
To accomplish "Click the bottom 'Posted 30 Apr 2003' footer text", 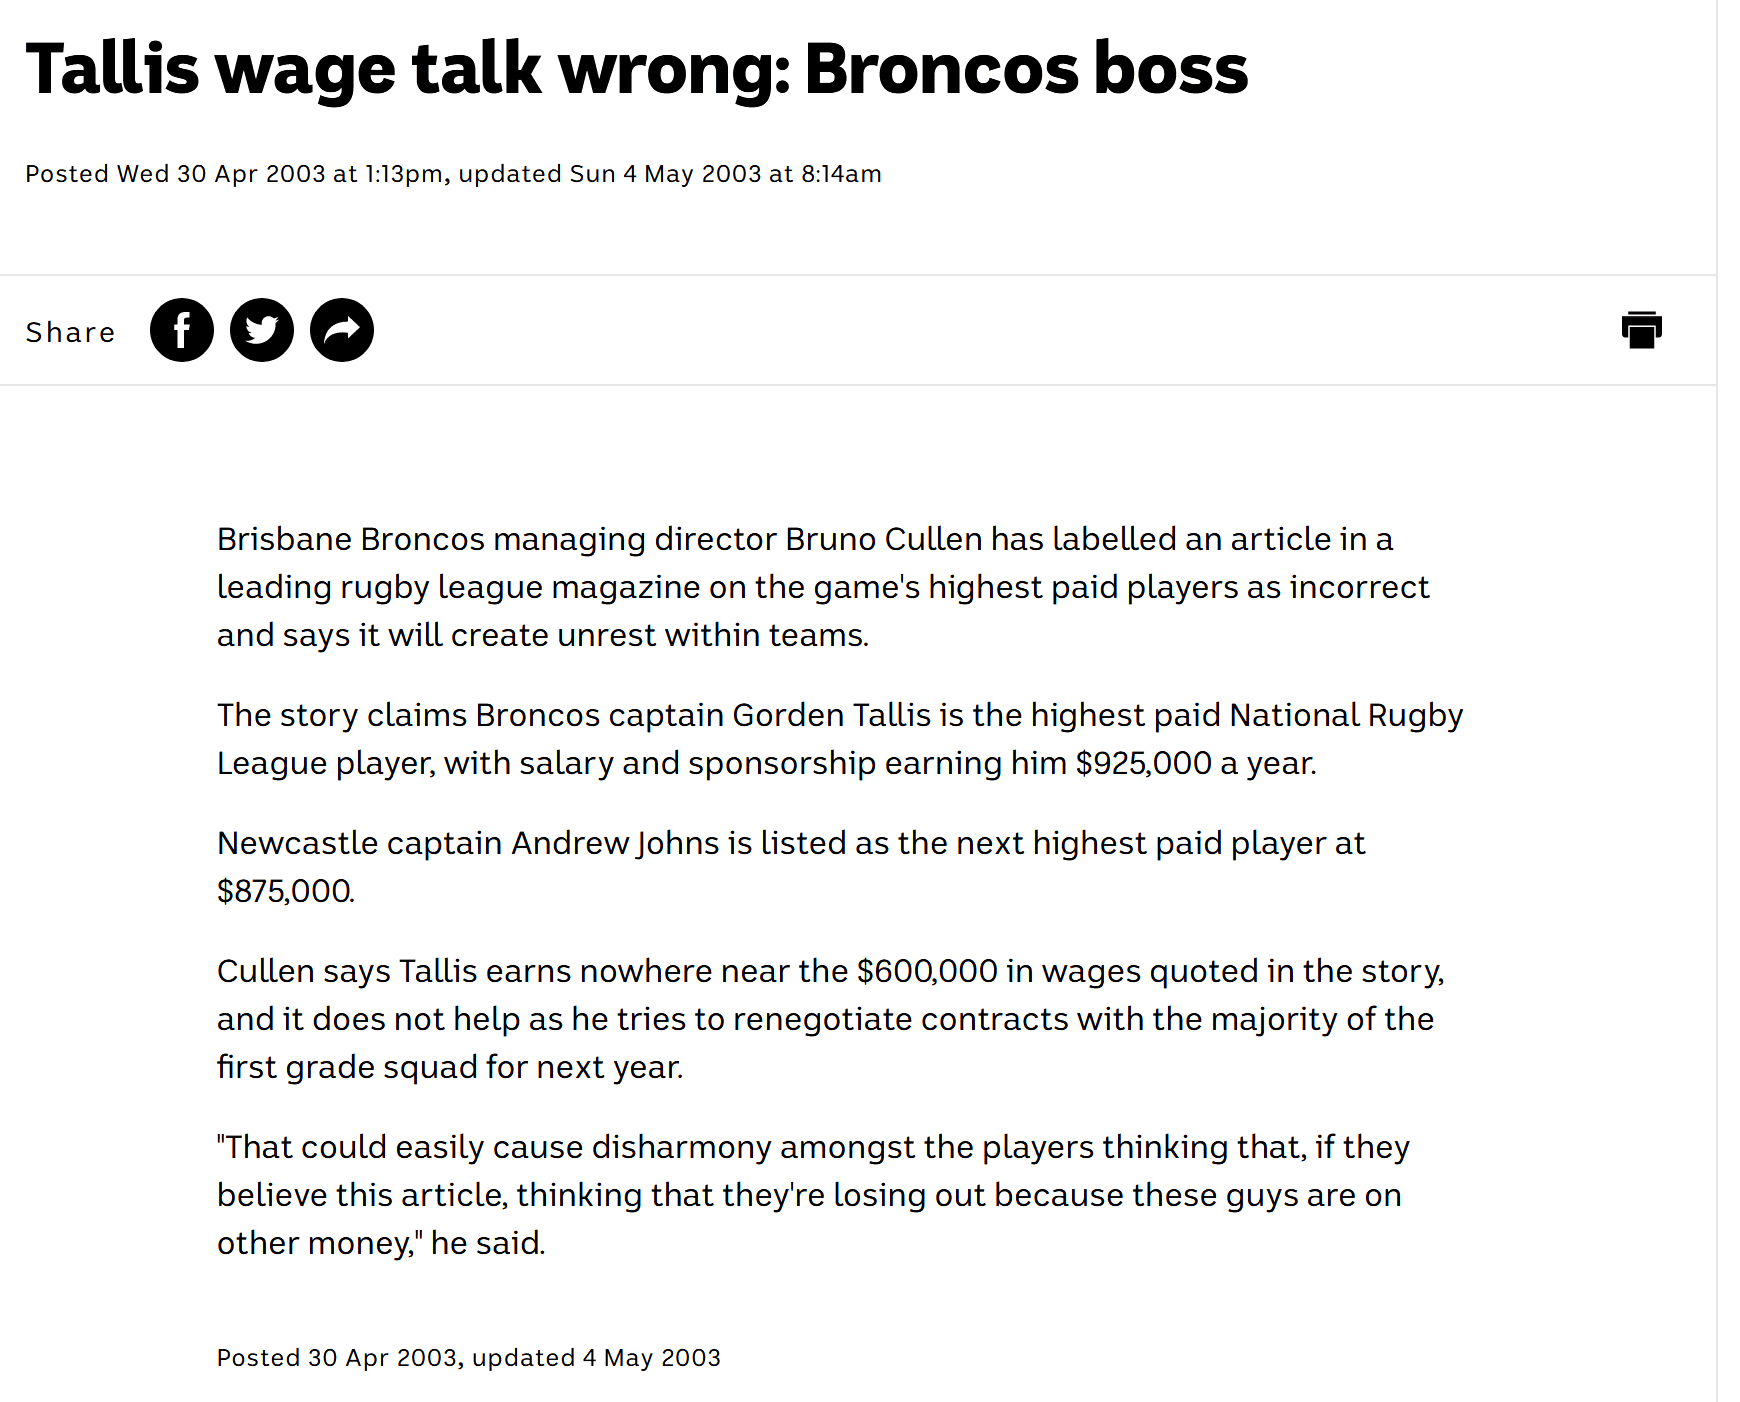I will 337,1358.
